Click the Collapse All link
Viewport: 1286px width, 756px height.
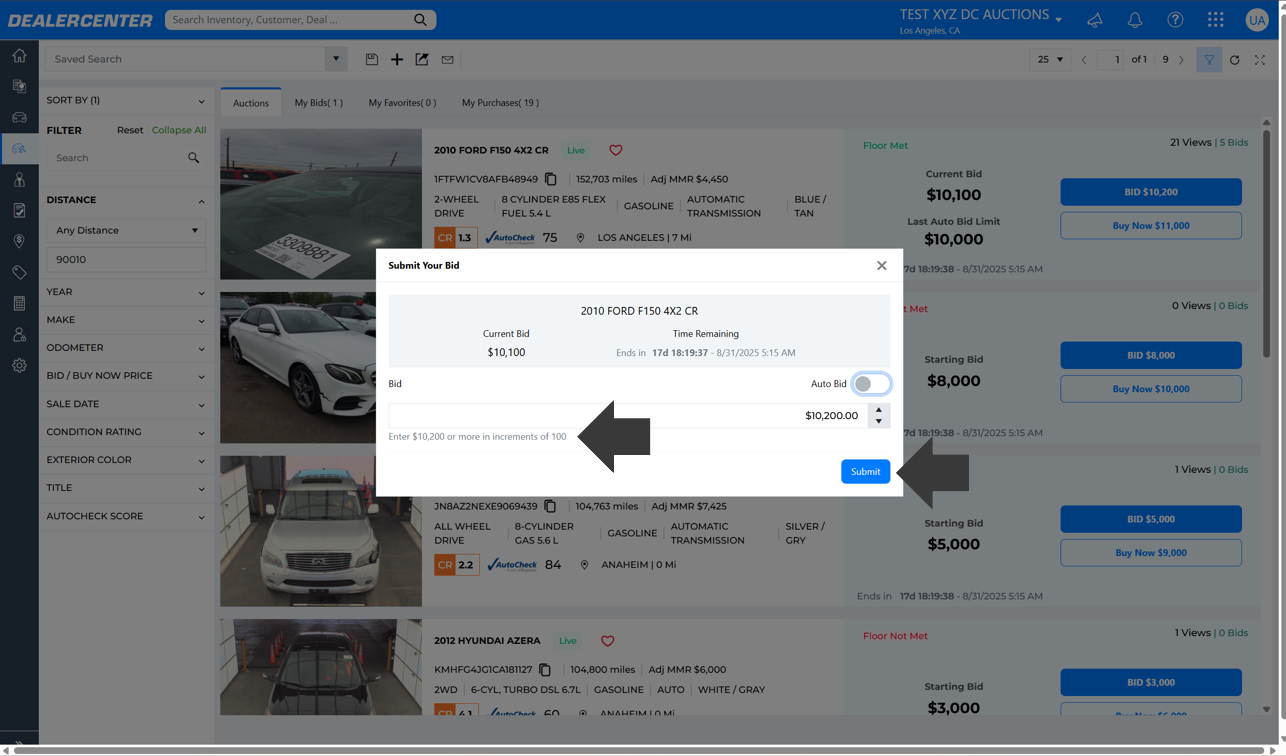179,130
